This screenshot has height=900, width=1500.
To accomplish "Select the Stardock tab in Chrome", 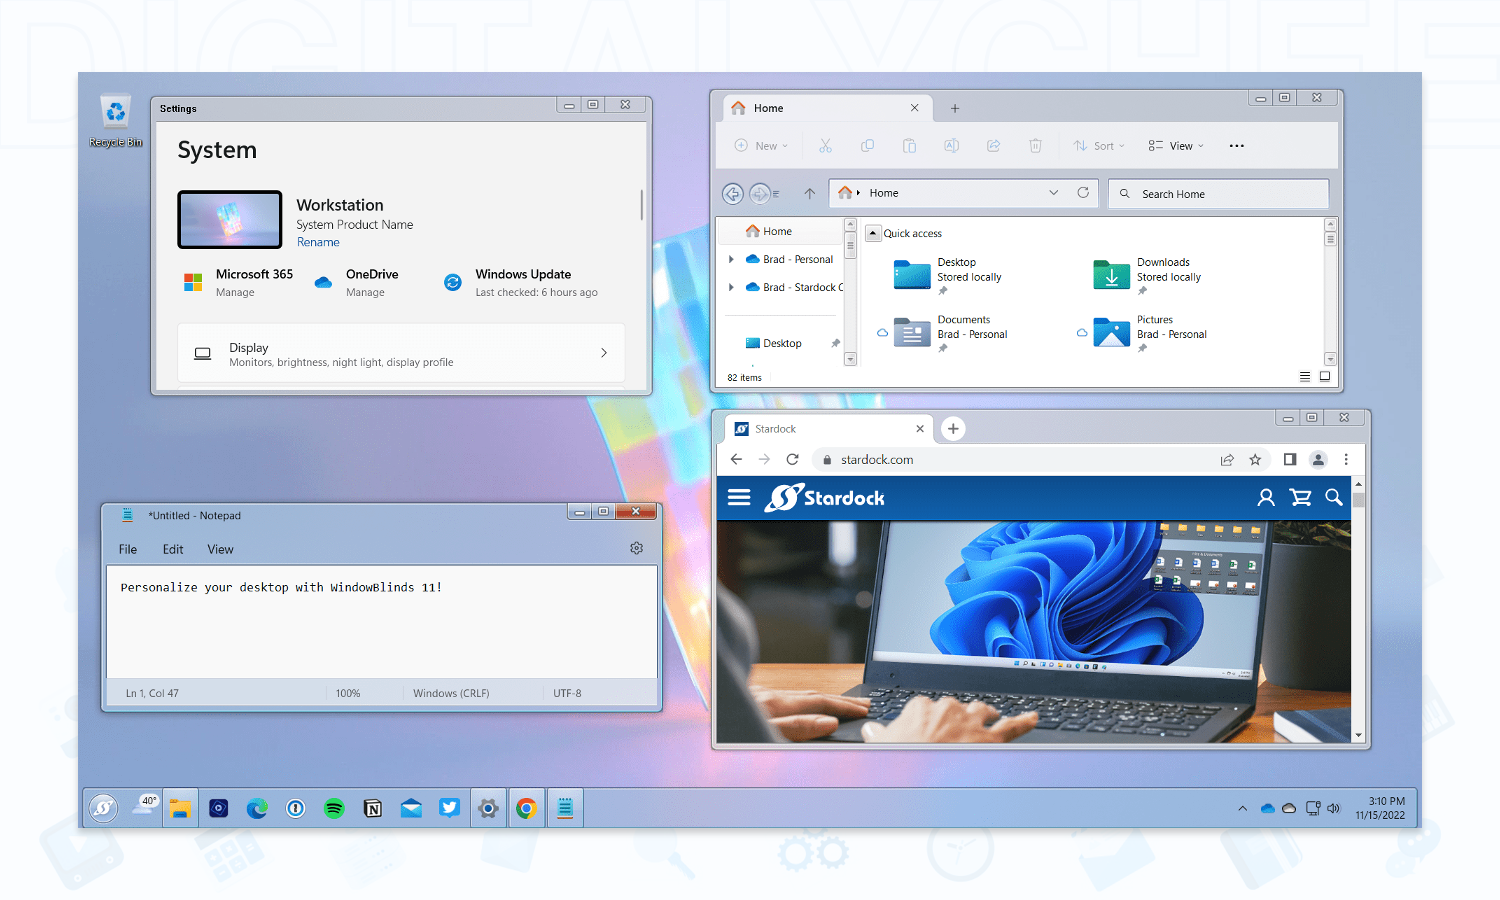I will pos(829,429).
